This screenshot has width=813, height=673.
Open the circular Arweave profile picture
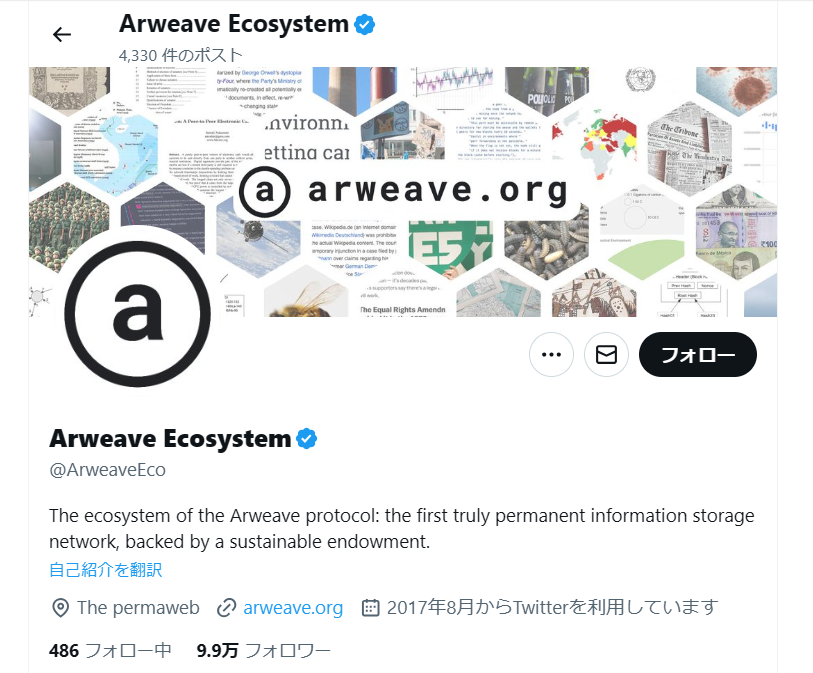coord(137,314)
